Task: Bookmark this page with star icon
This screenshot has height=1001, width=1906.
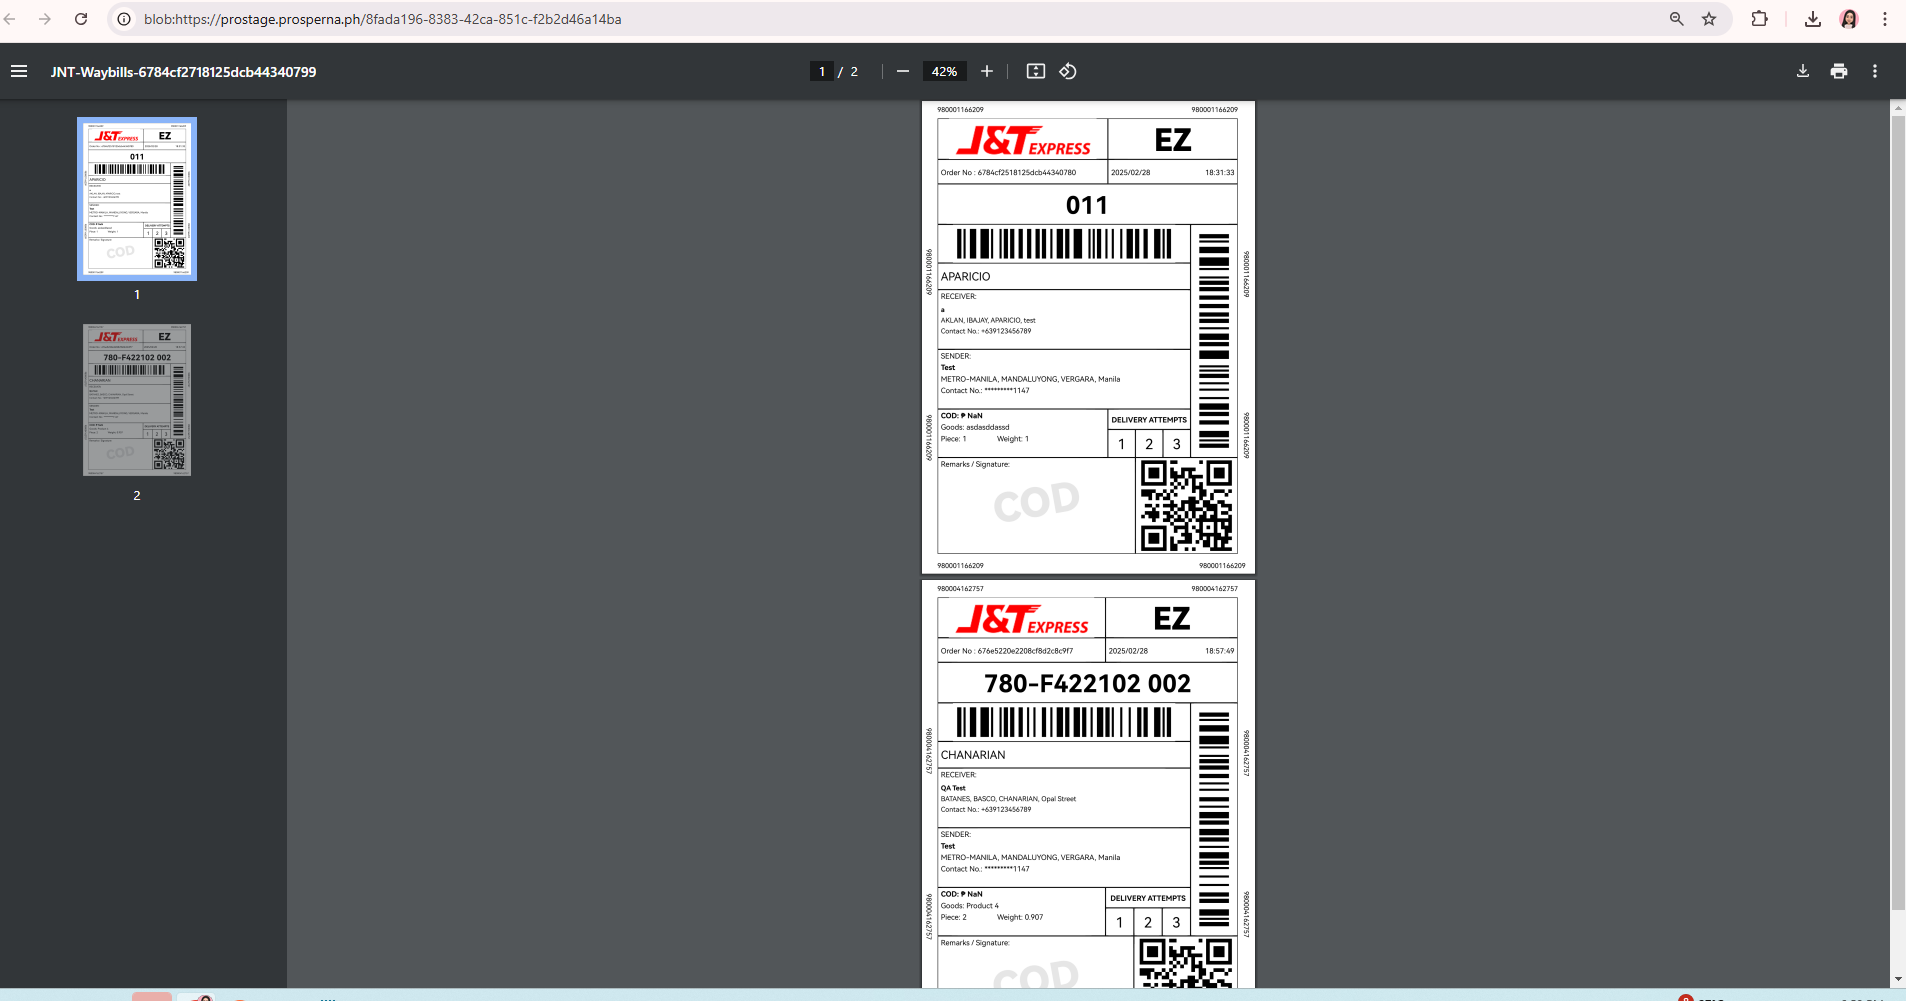Action: pyautogui.click(x=1709, y=19)
